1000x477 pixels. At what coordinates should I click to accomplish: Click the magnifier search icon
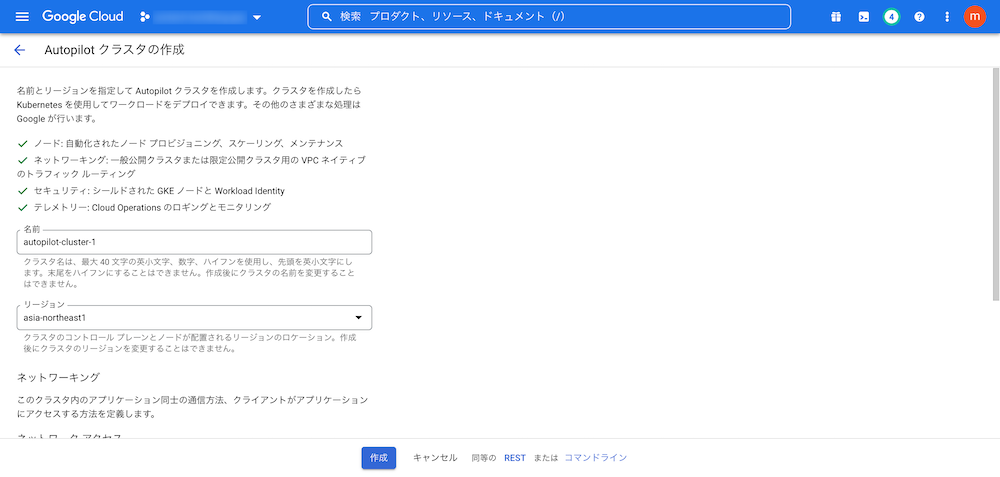326,17
